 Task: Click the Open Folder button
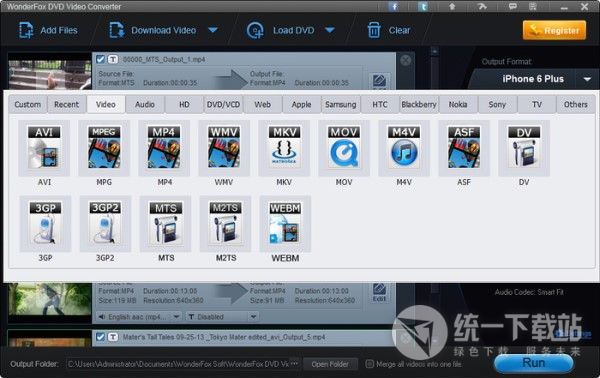(330, 364)
